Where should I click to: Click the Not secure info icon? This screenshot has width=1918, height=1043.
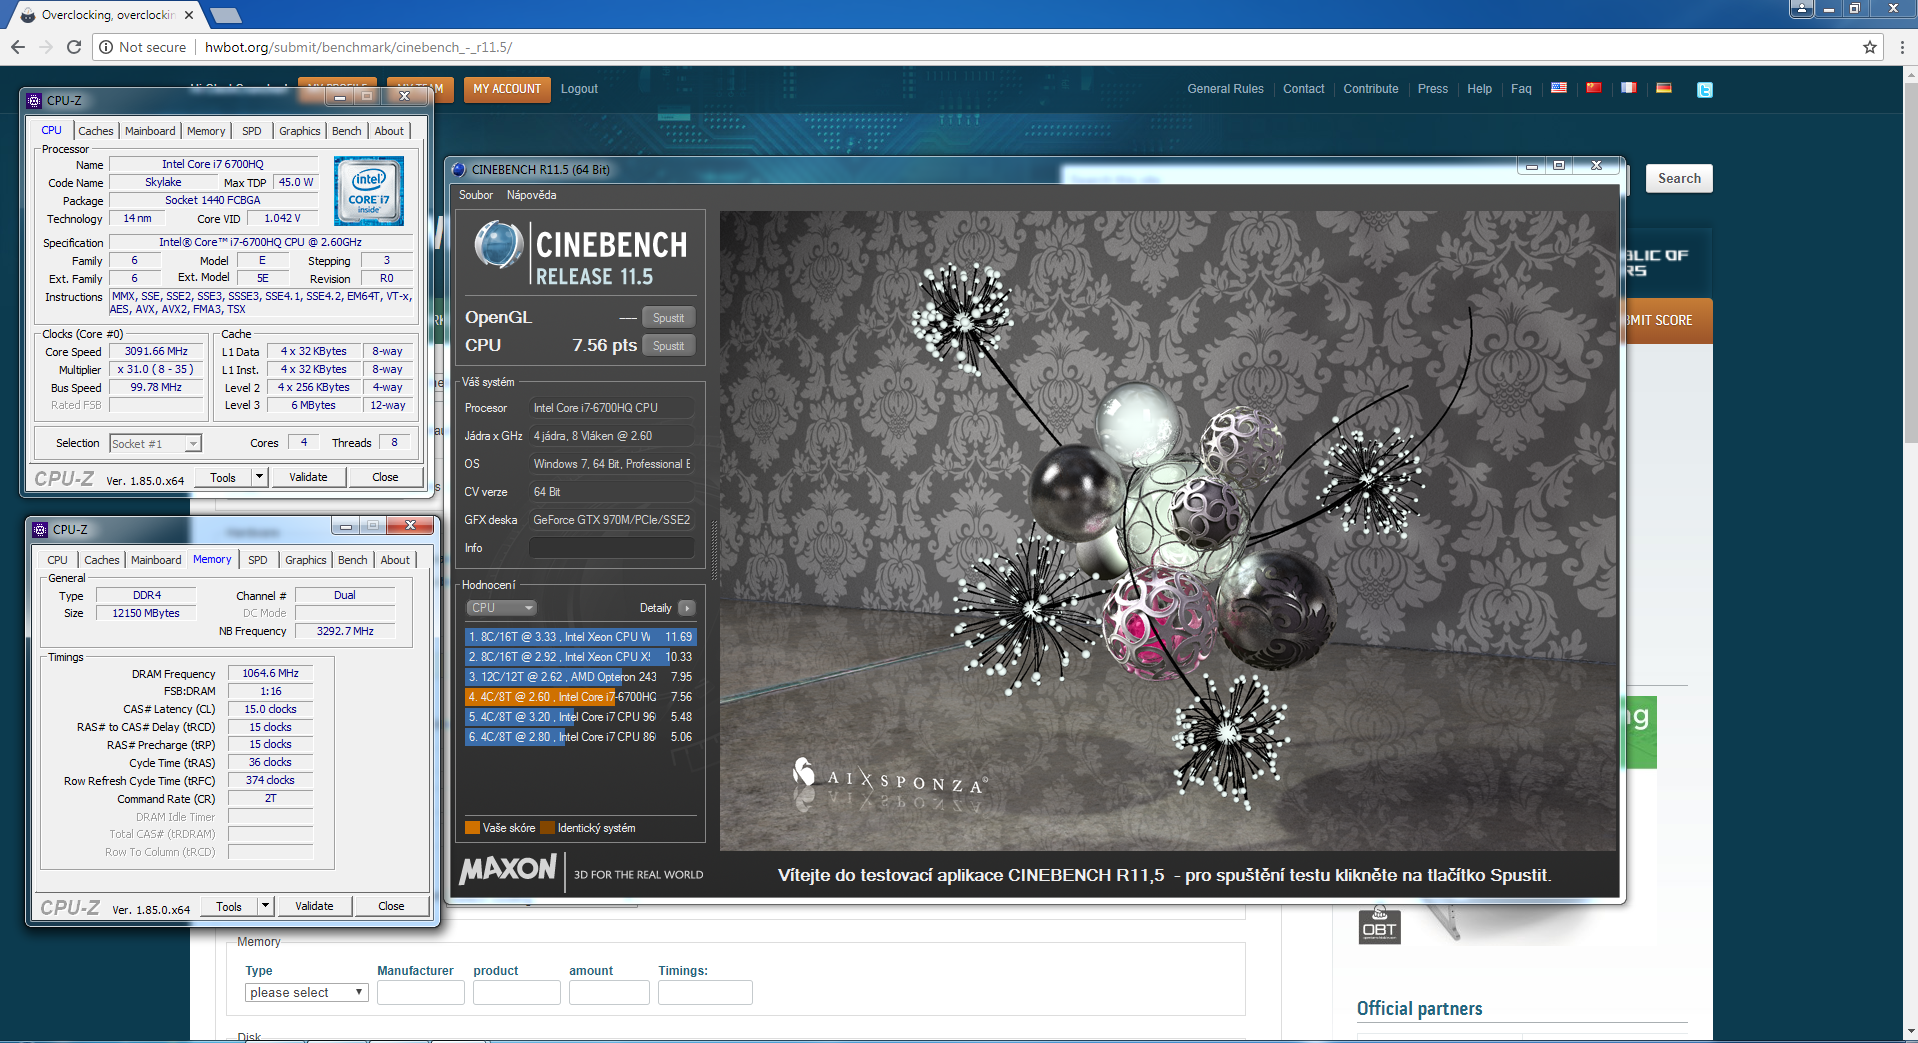click(x=106, y=47)
